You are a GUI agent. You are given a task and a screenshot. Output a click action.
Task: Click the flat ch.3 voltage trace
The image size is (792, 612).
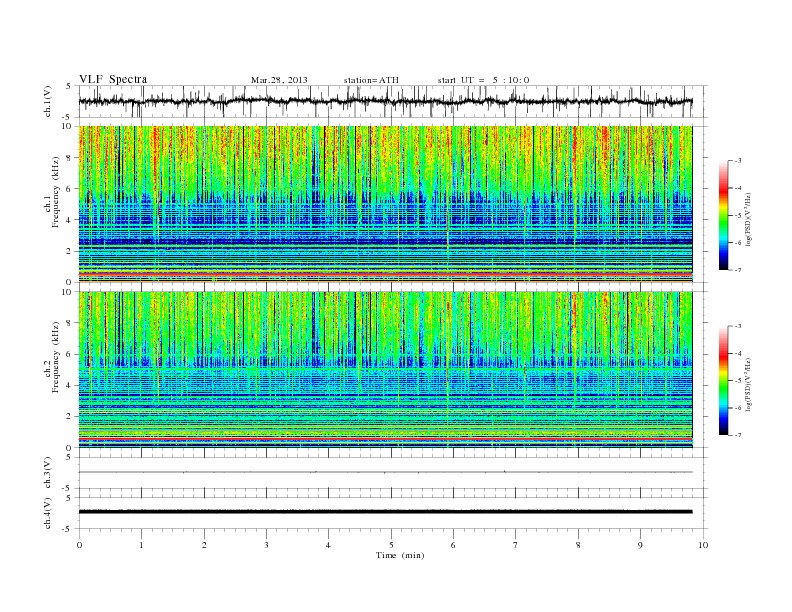(x=385, y=472)
